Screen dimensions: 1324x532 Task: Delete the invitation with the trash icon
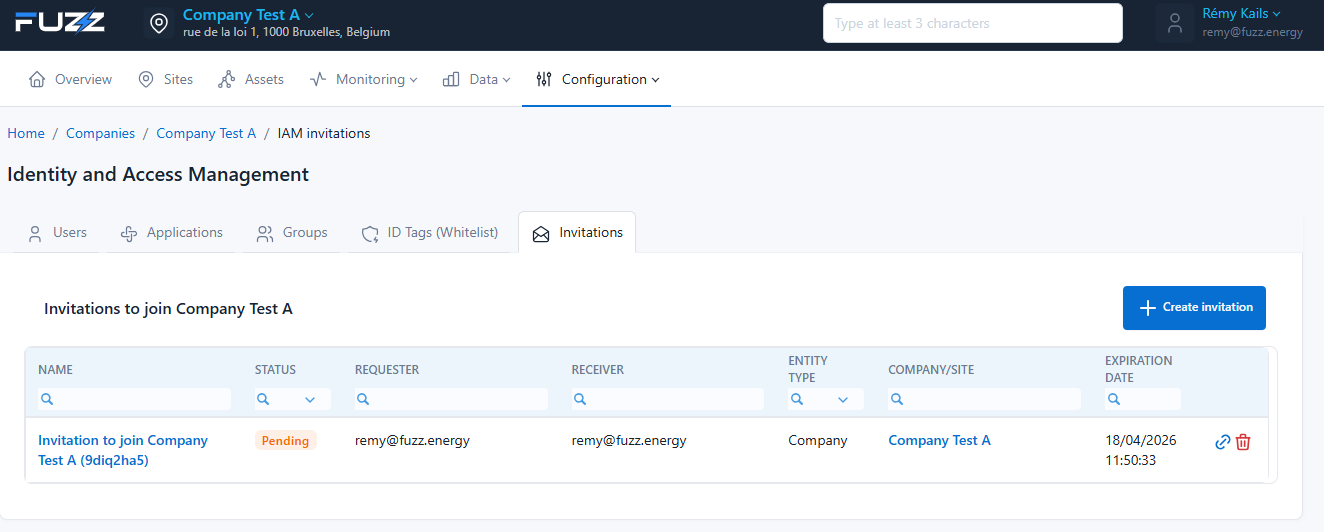1243,442
